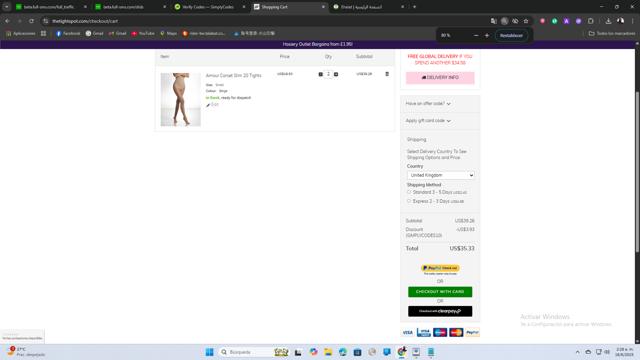
Task: Open Microsoft Edge from taskbar
Action: click(343, 352)
